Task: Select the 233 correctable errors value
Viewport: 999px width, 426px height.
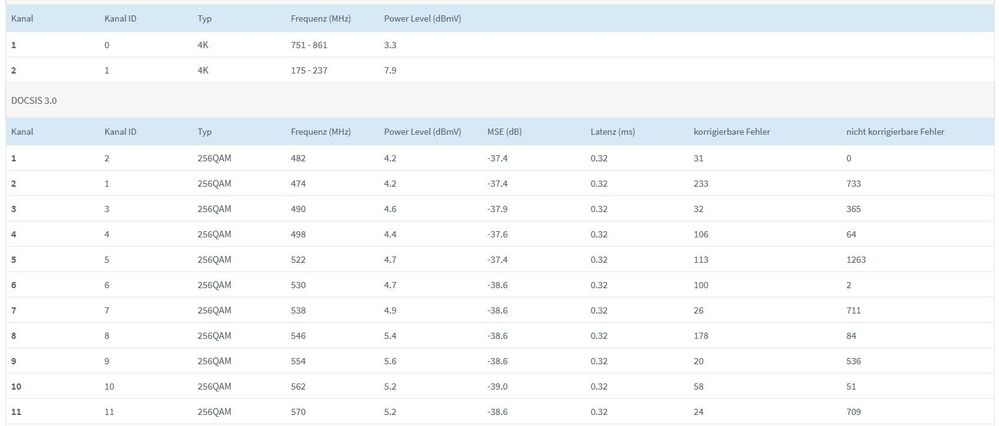Action: coord(701,184)
